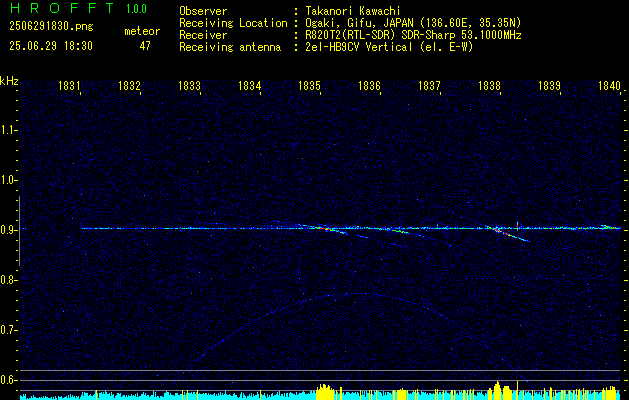Select the 2el-HB9CV Vertical antenna text
This screenshot has height=400, width=629.
[389, 47]
